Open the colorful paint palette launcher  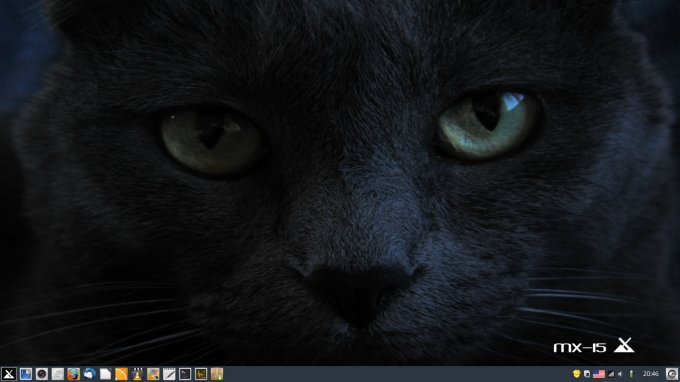click(153, 374)
